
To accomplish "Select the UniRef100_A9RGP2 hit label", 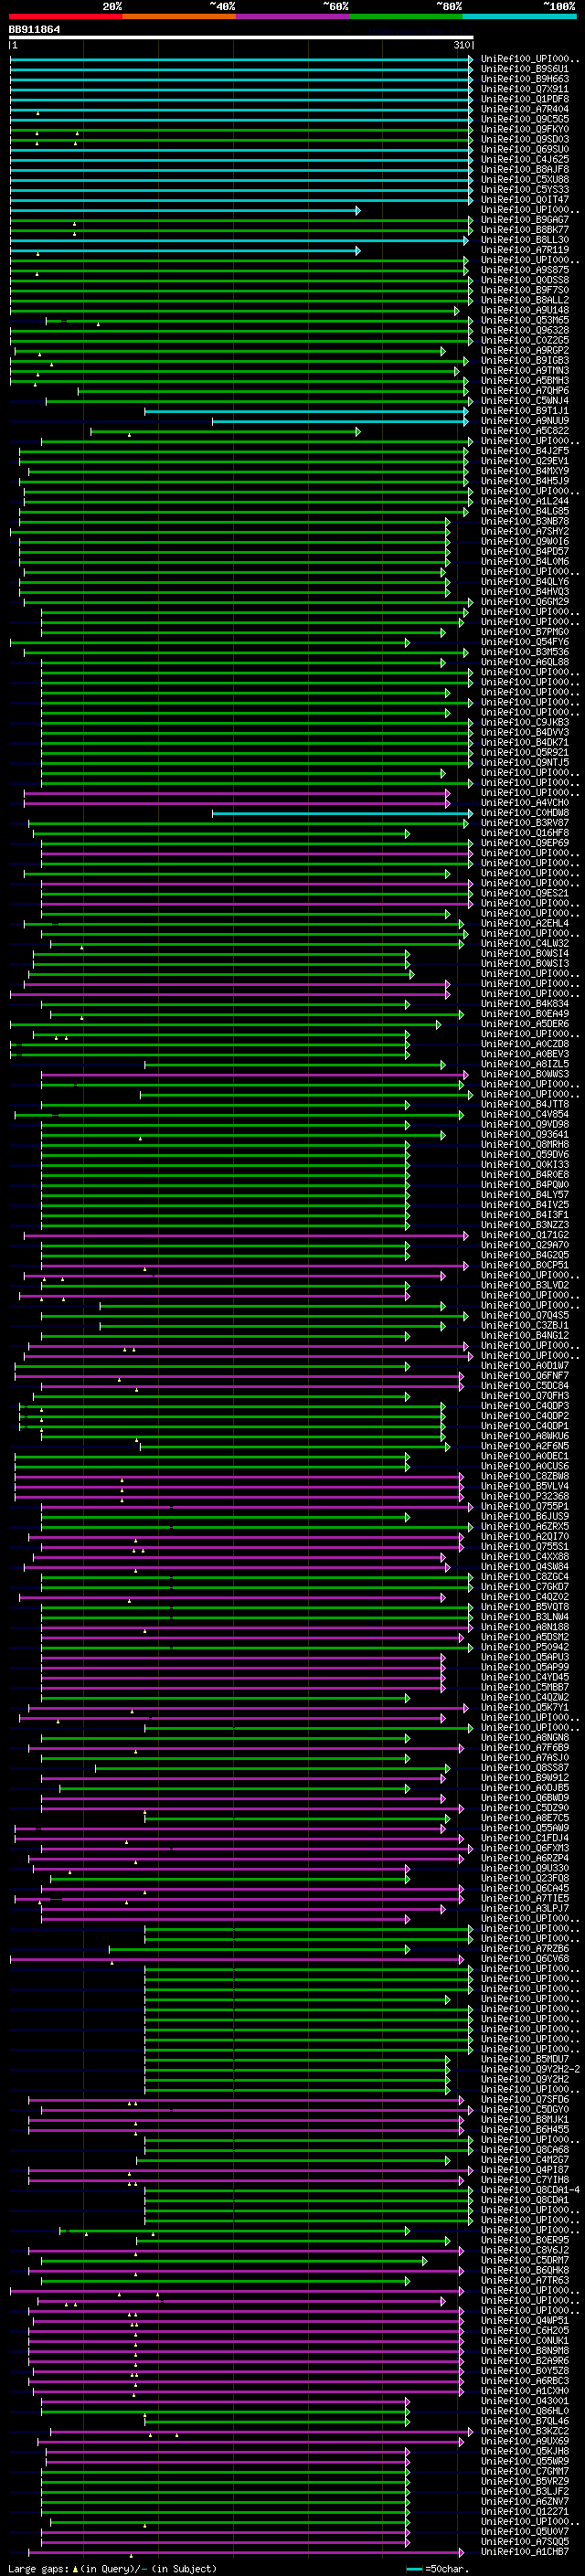I will tap(525, 350).
